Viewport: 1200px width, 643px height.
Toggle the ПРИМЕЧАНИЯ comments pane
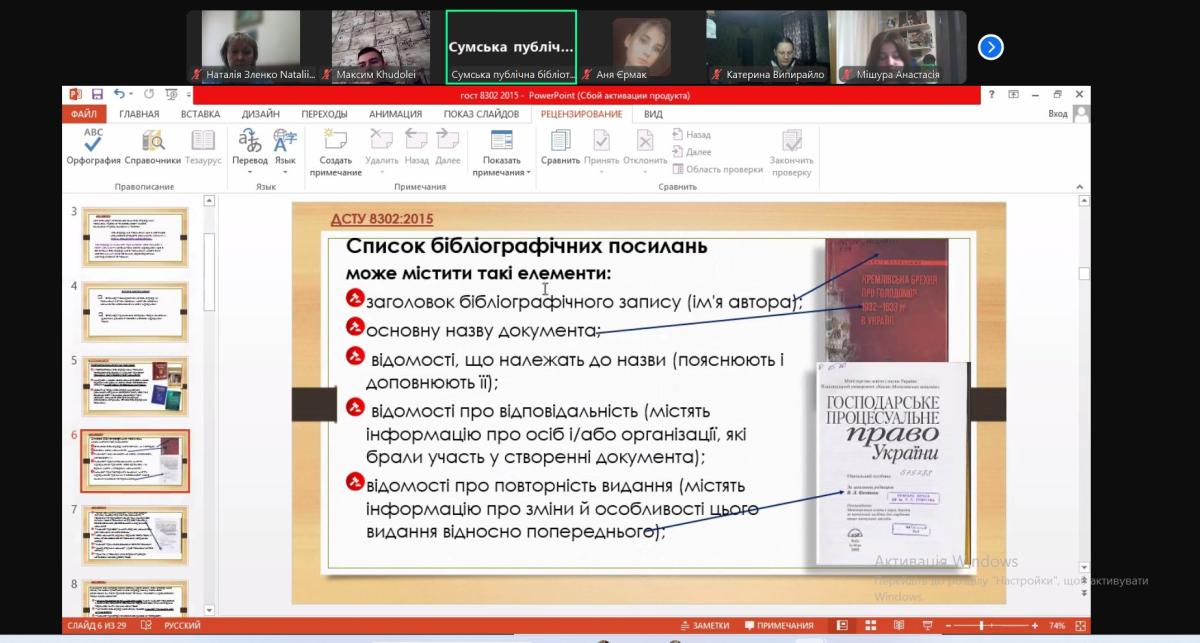pyautogui.click(x=778, y=626)
